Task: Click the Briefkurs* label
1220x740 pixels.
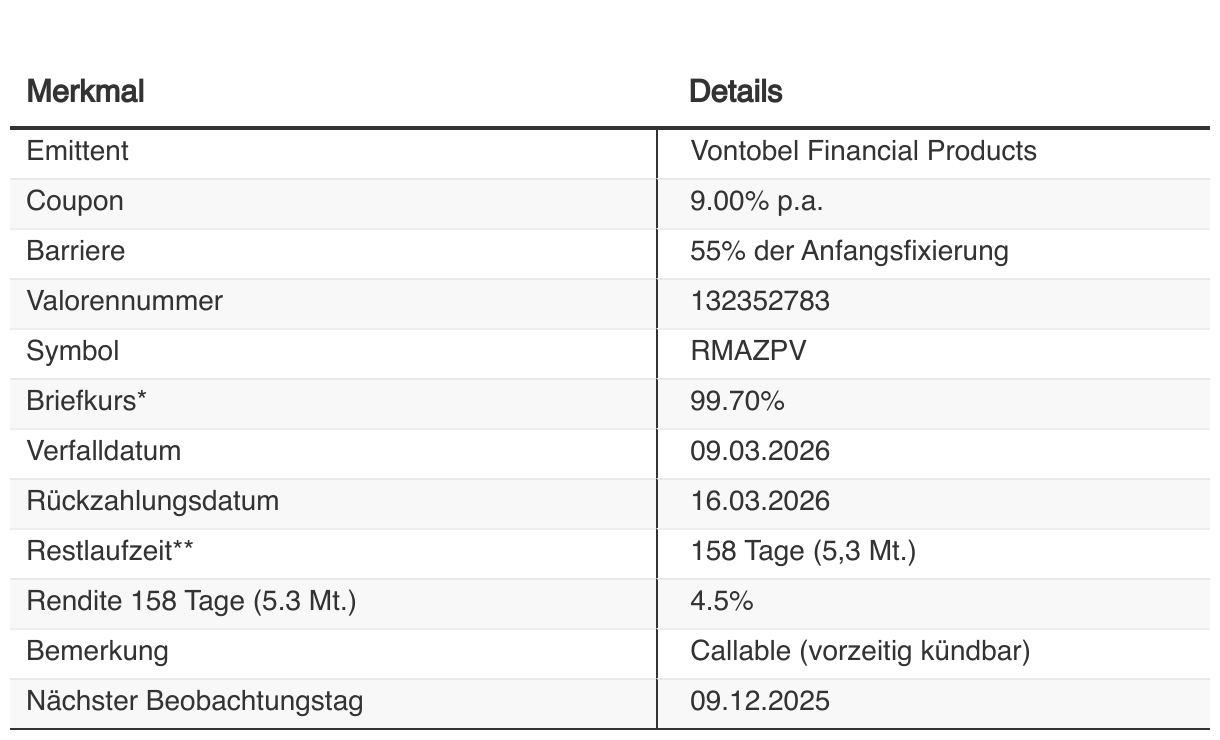Action: [87, 401]
